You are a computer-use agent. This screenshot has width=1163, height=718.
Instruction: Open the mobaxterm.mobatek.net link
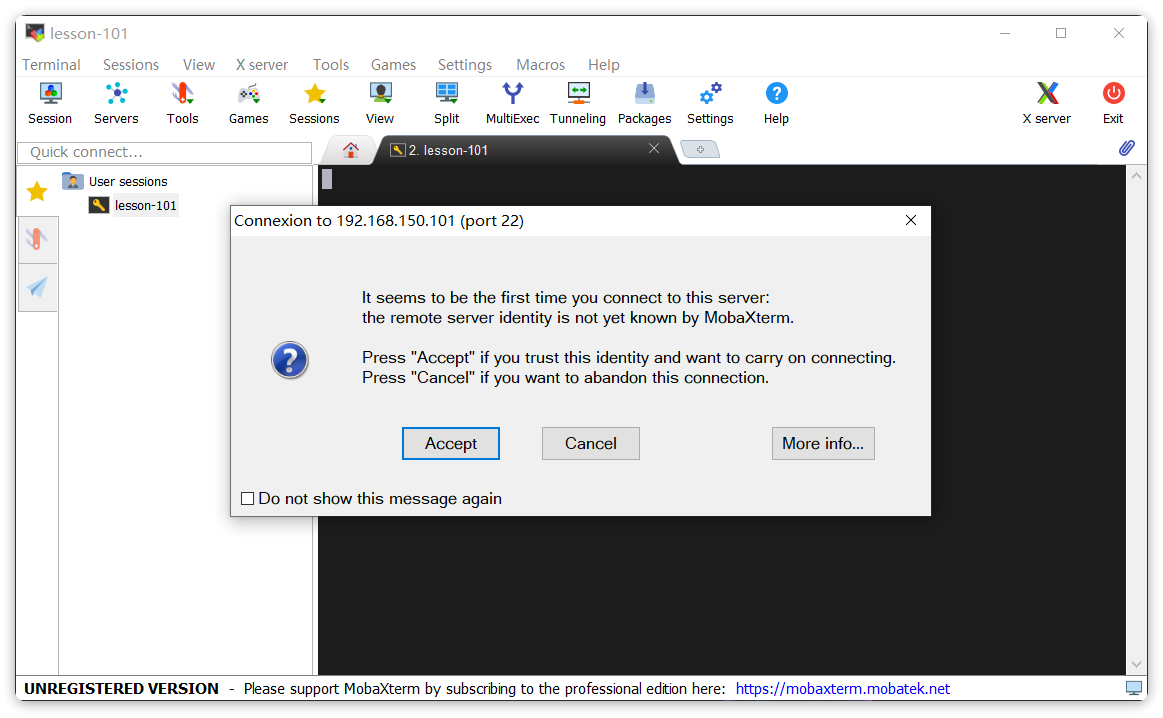click(842, 689)
